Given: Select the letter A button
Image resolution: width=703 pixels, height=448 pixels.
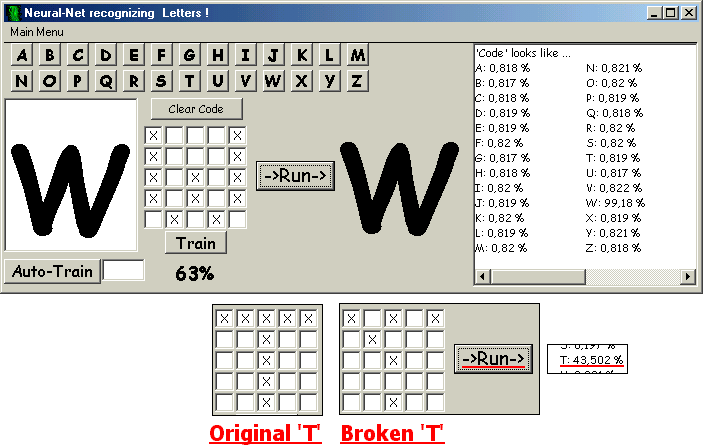Looking at the screenshot, I should (22, 55).
